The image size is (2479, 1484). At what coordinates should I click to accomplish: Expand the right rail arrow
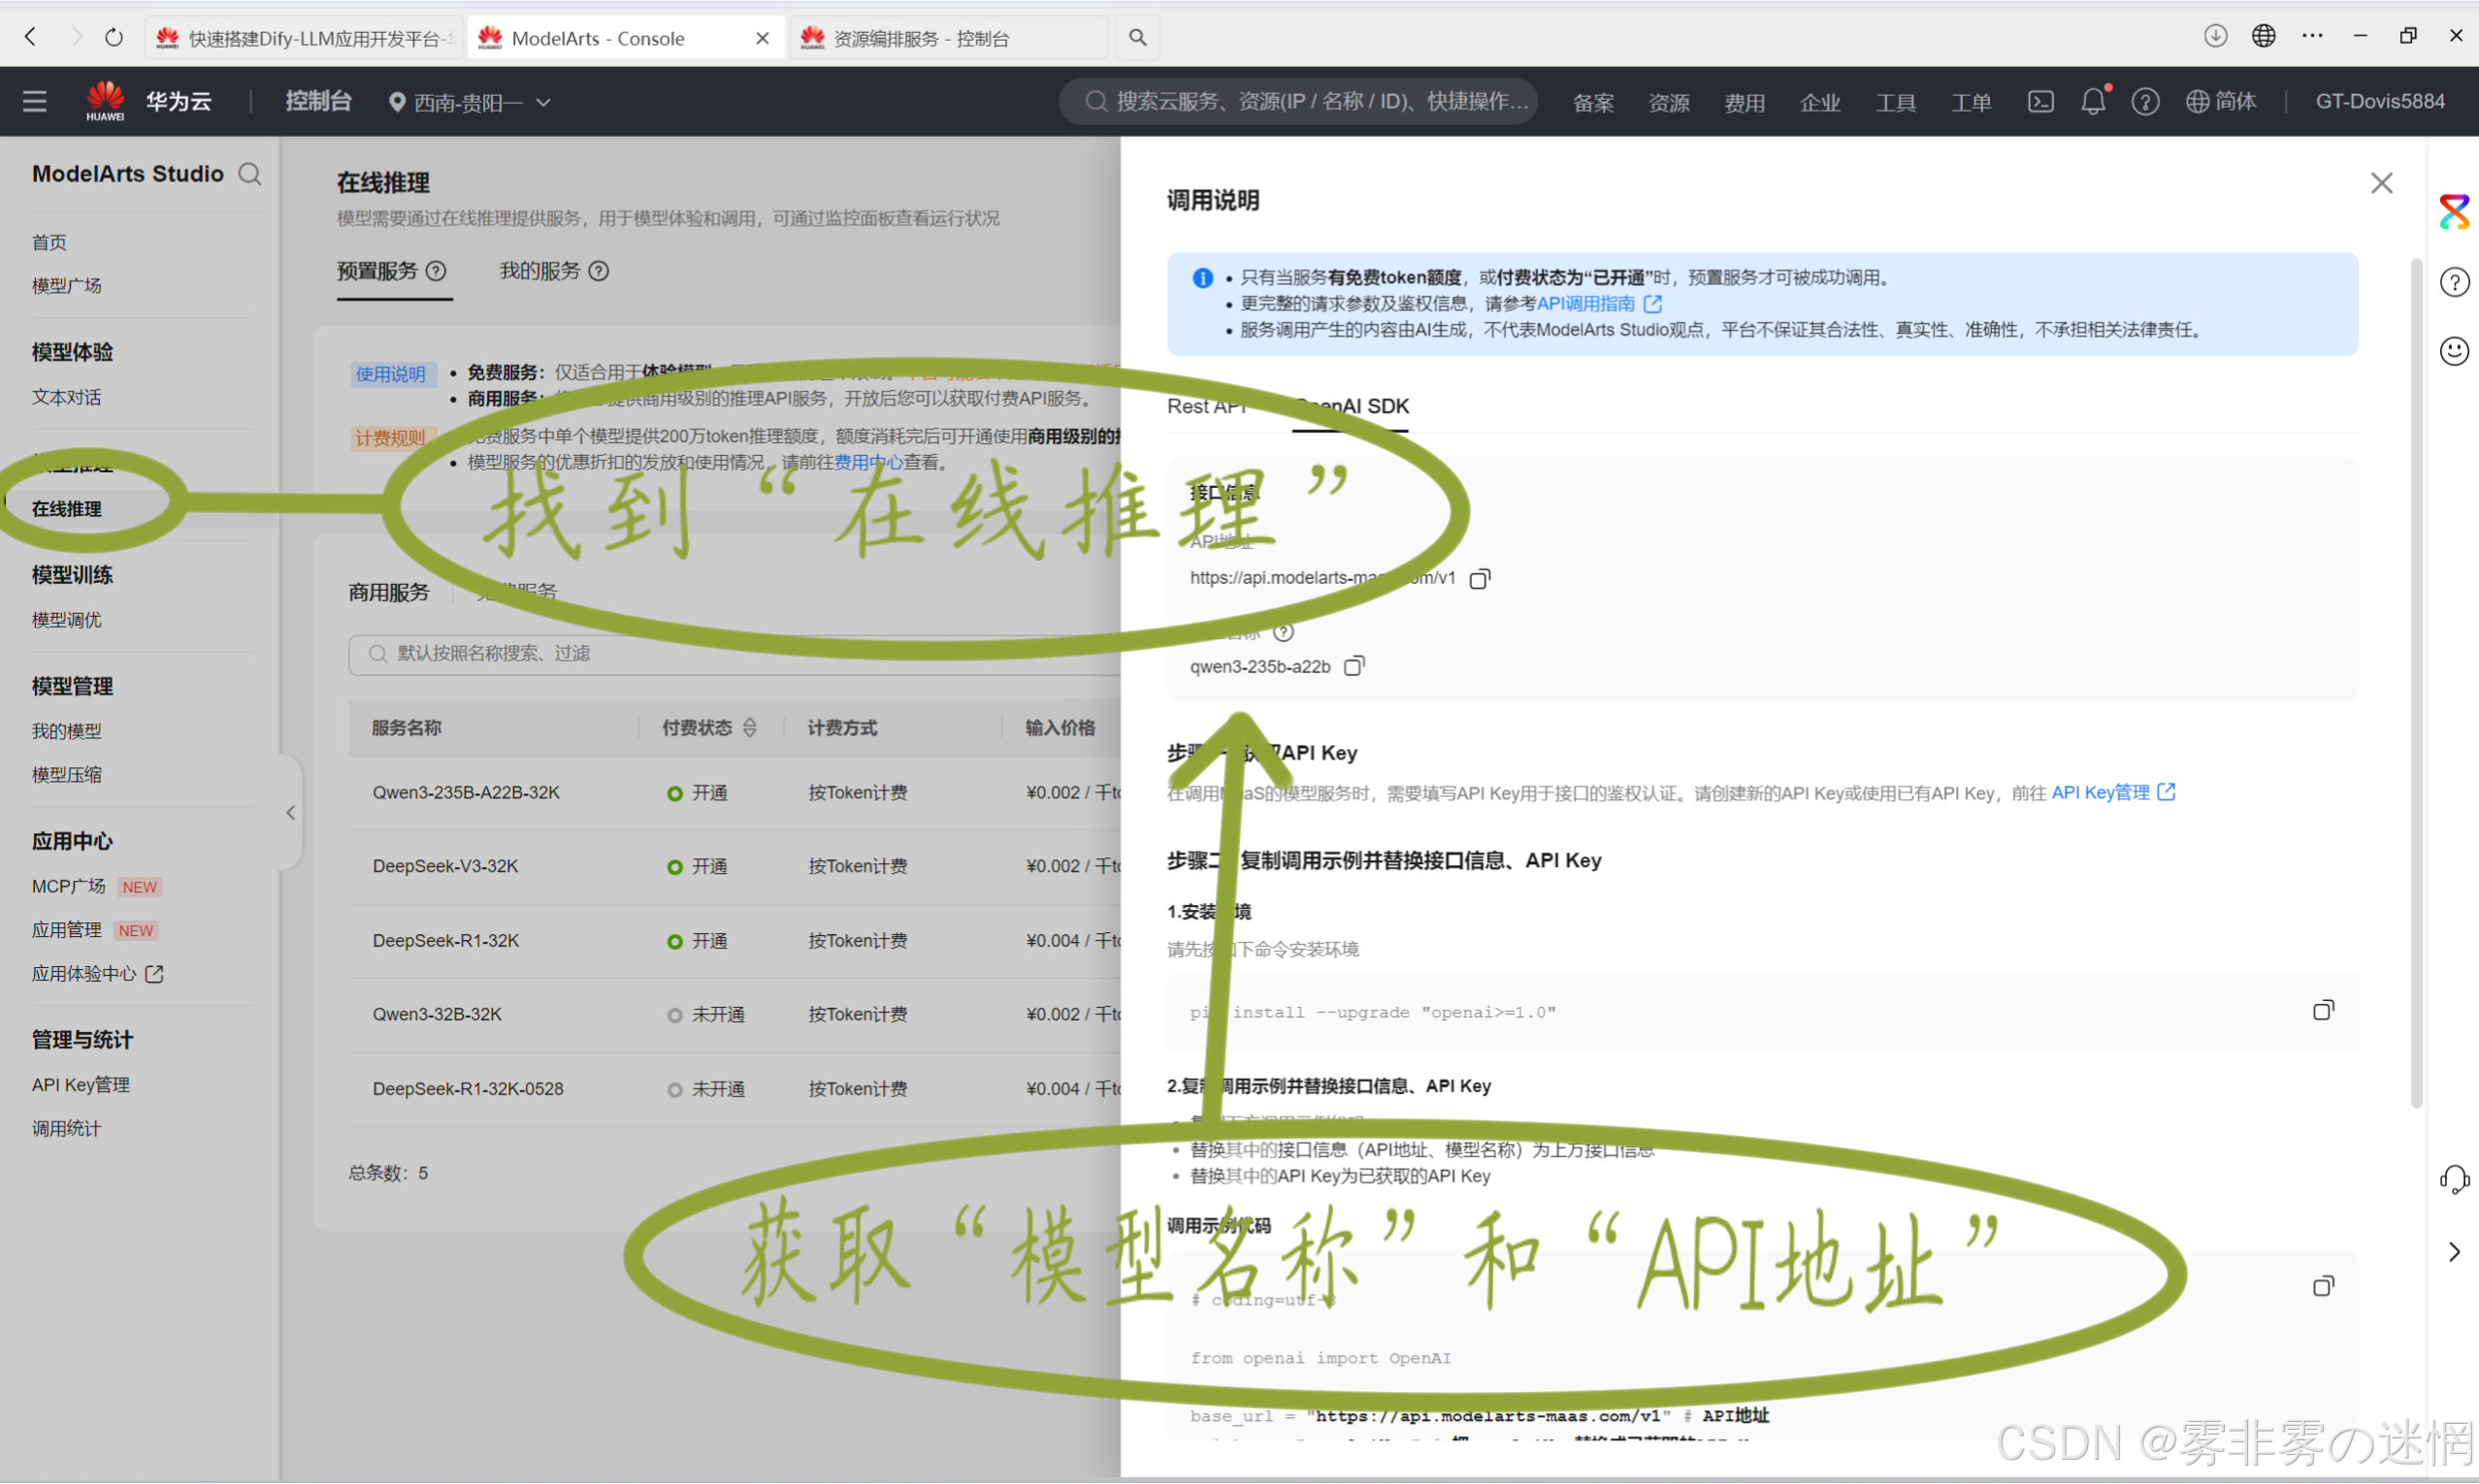point(2453,1252)
